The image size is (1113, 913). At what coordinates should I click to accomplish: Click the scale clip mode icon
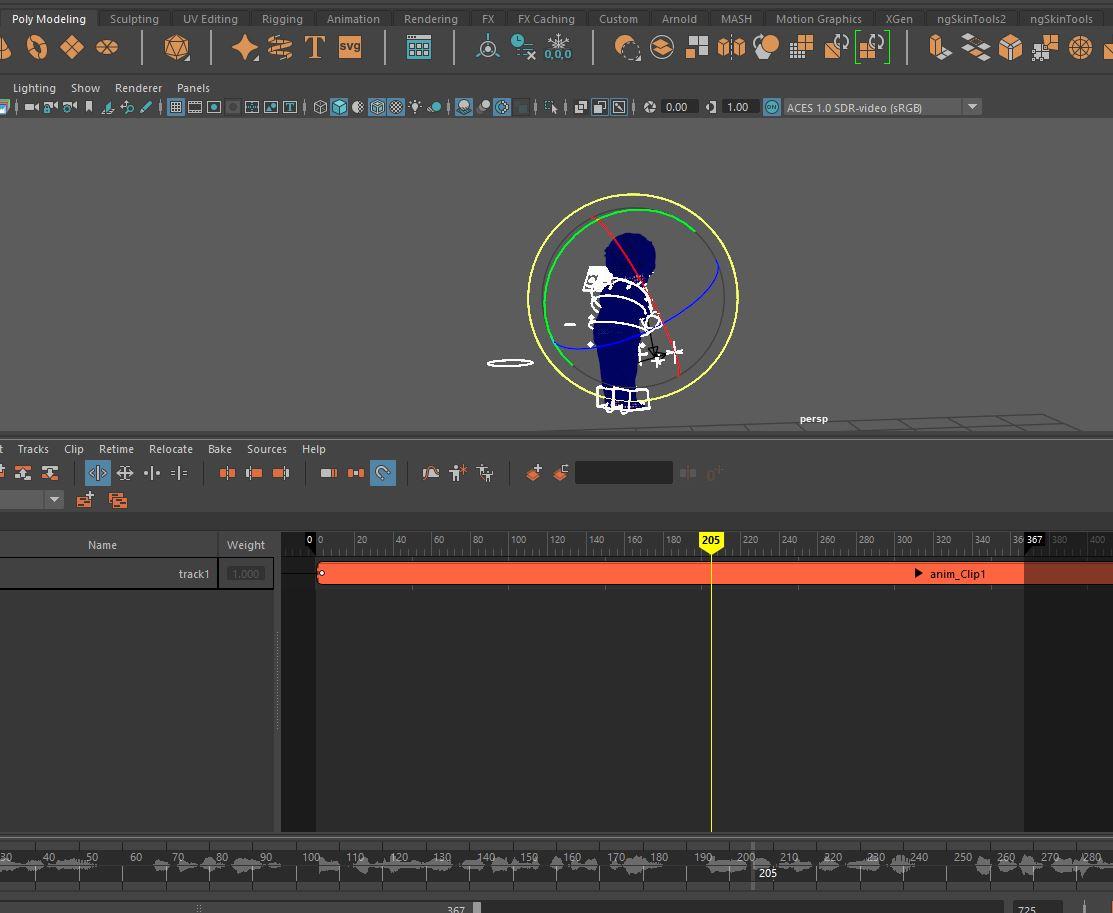[x=125, y=473]
